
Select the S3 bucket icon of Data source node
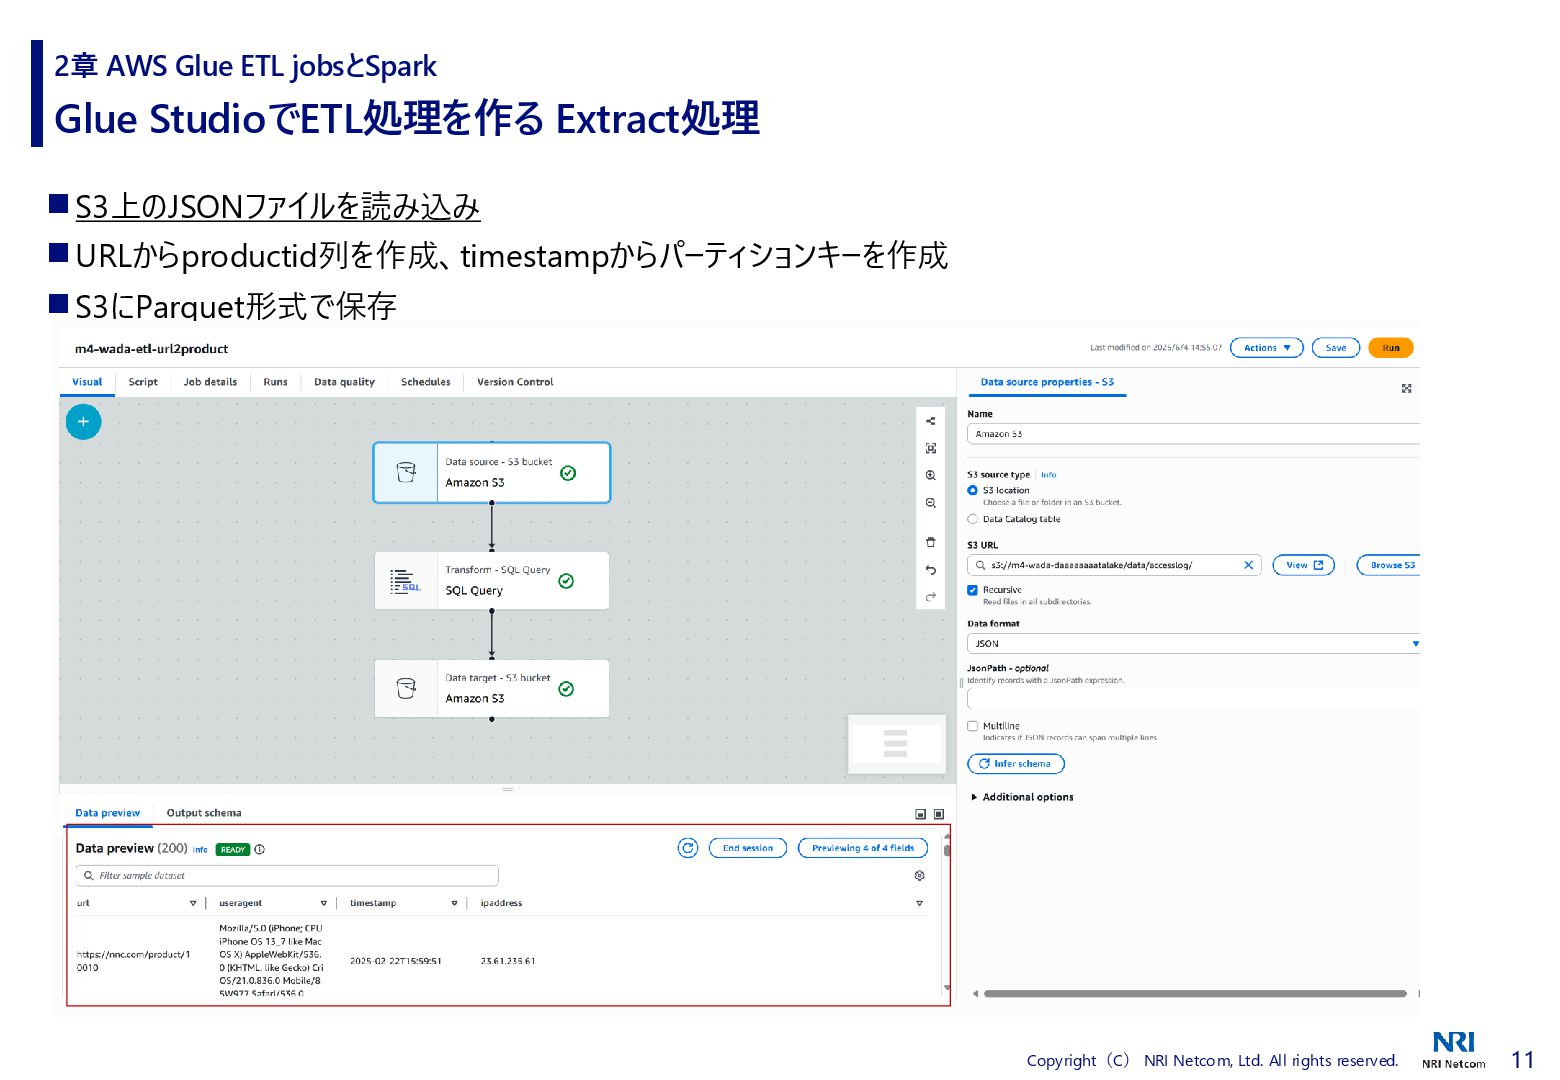click(x=406, y=472)
